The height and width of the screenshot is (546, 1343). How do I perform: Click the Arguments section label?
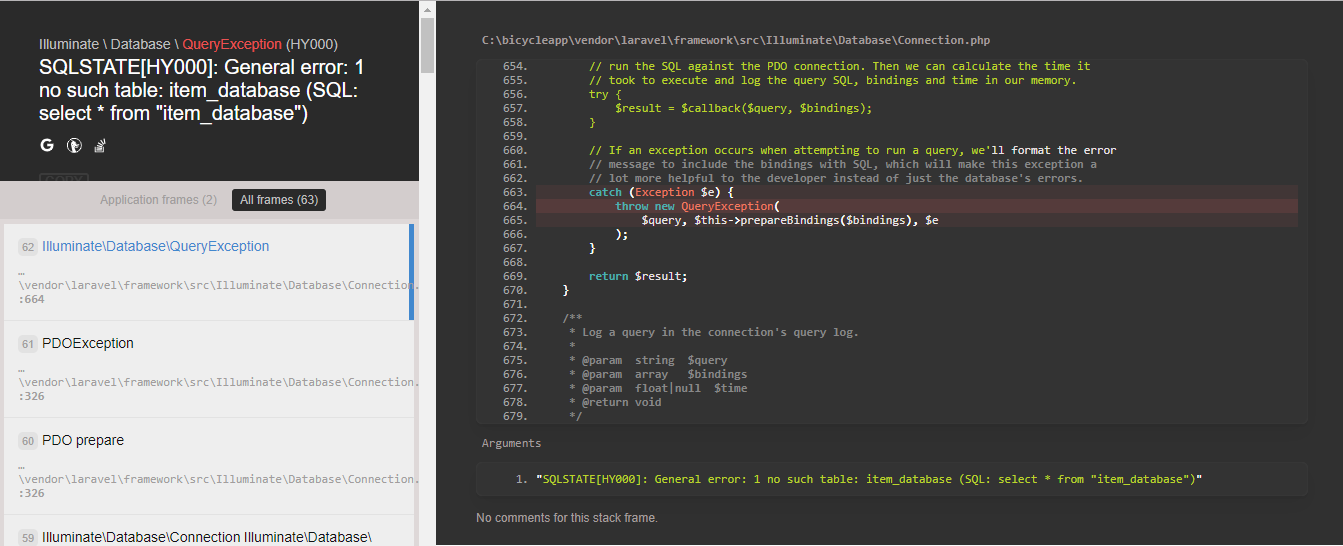[x=511, y=443]
